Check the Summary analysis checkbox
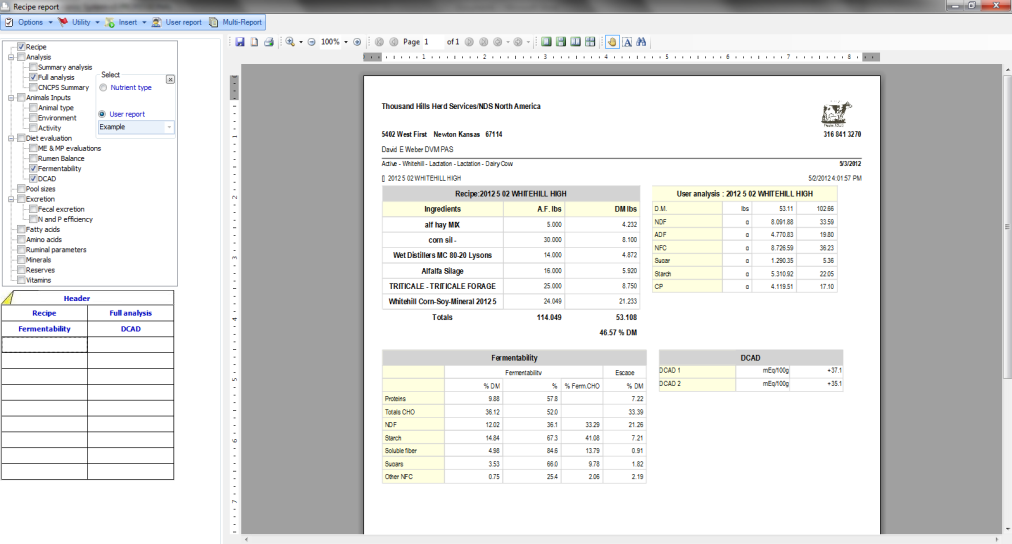1012x544 pixels. [x=33, y=67]
